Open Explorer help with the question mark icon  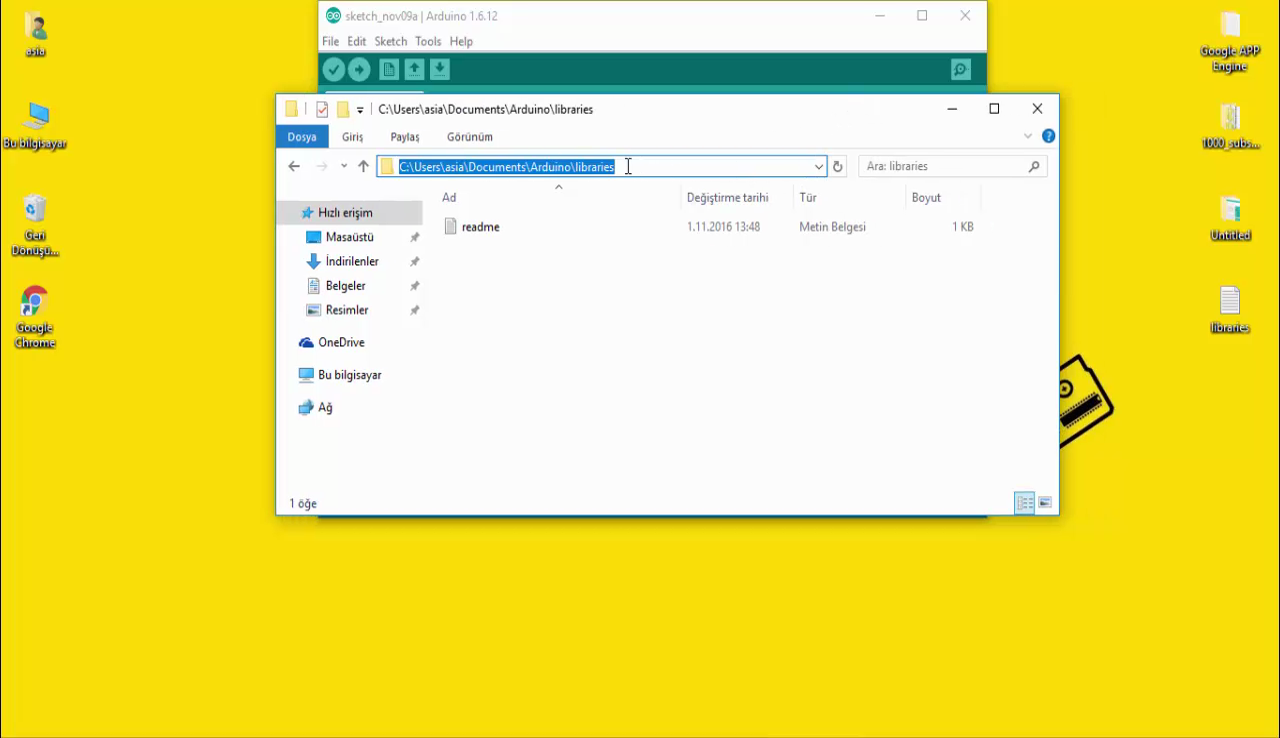tap(1048, 136)
